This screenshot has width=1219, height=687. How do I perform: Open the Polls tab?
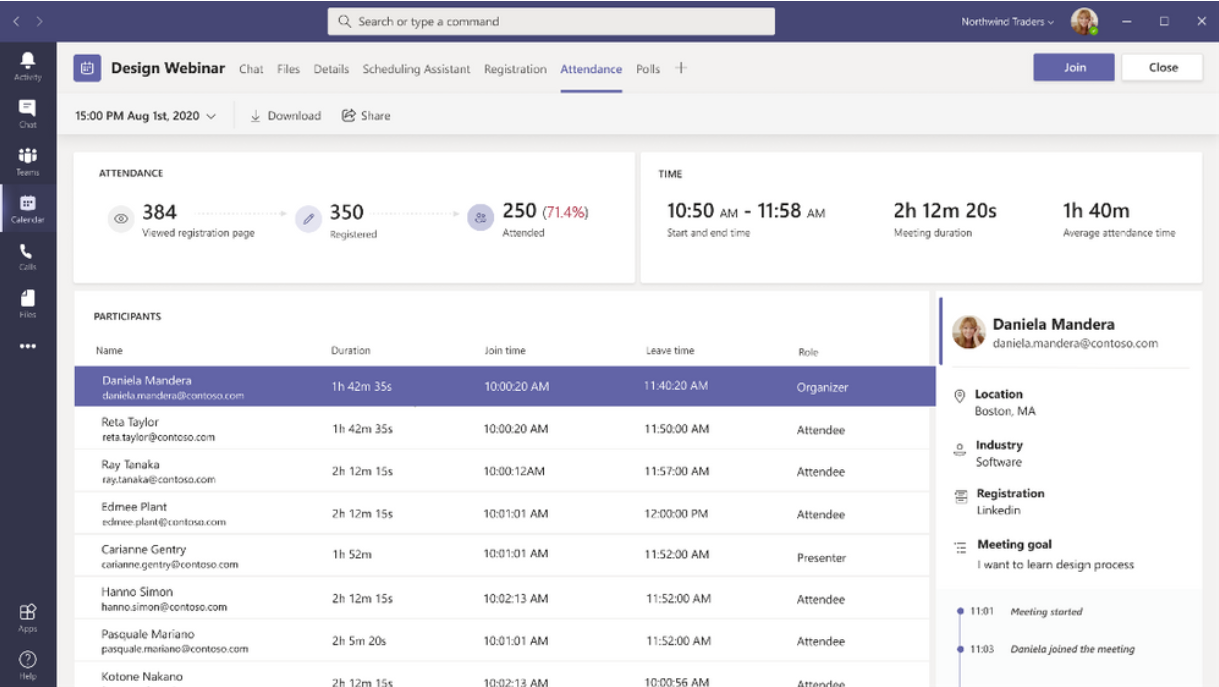coord(648,69)
